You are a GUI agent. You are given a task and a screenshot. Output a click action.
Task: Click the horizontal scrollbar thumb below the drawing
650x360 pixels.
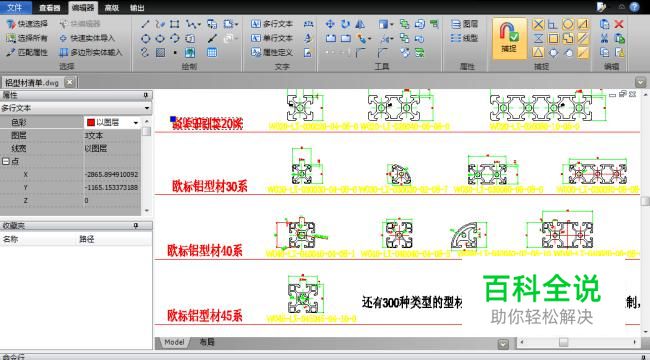pos(563,342)
